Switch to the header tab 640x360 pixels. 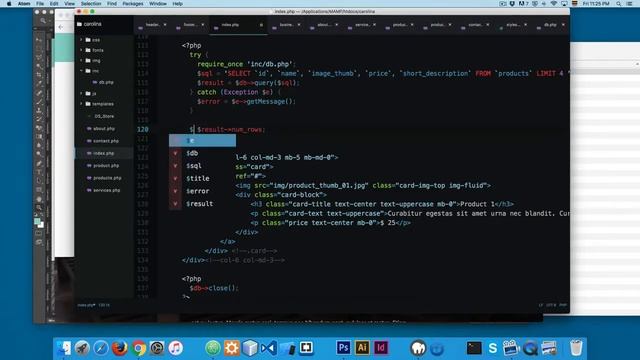[x=153, y=25]
